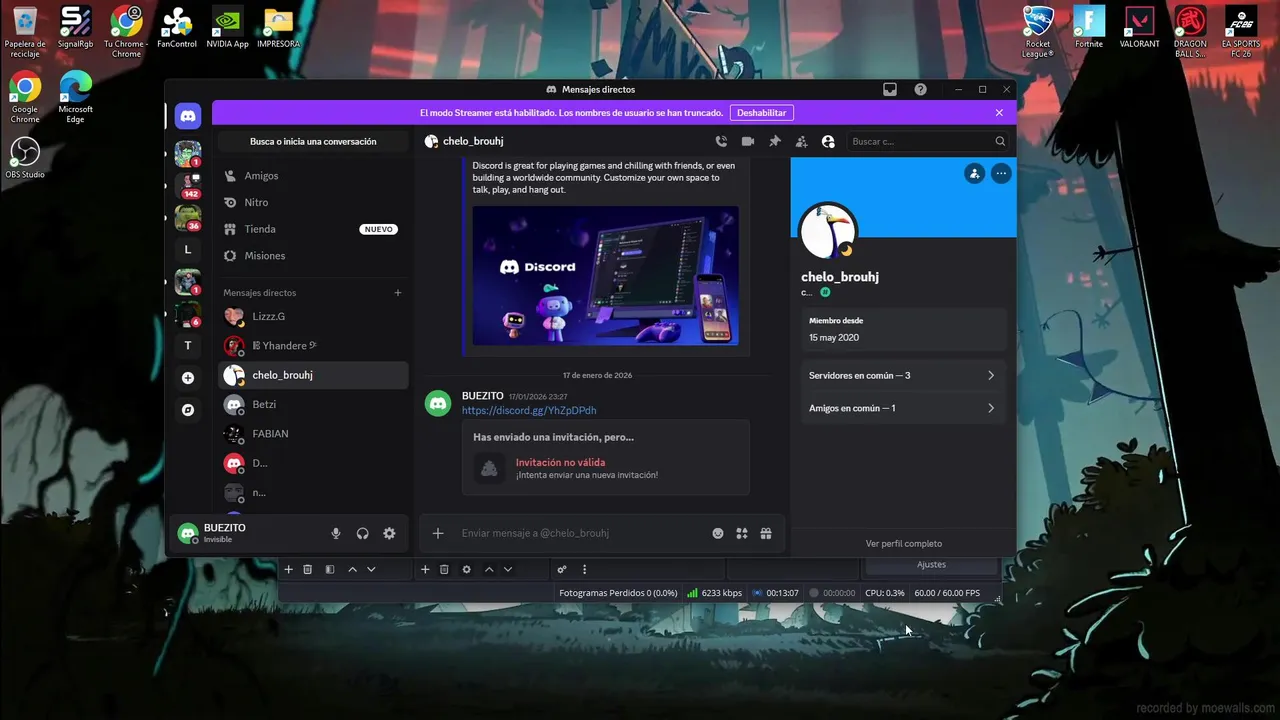
Task: Remove scene with OBS trash icon
Action: click(x=308, y=570)
